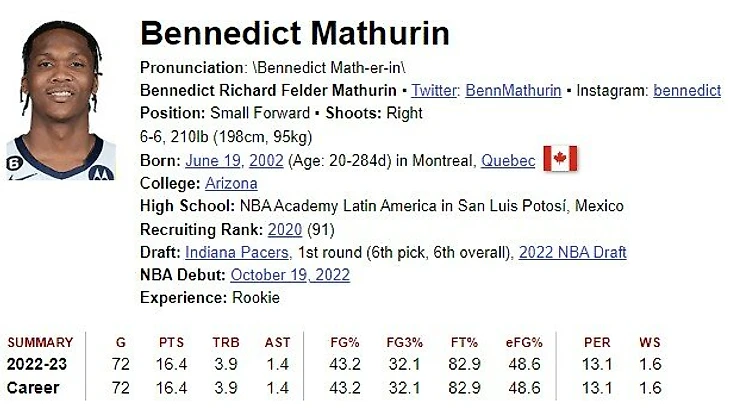Viewport: 730px width, 412px height.
Task: Open the Twitter link
Action: click(x=435, y=90)
